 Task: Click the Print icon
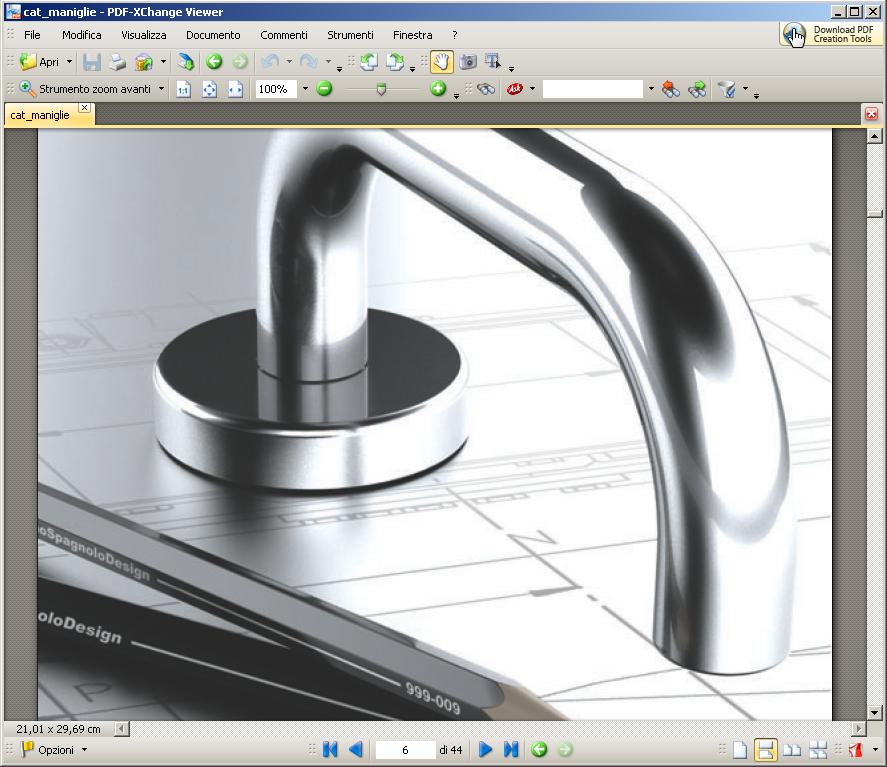(118, 62)
